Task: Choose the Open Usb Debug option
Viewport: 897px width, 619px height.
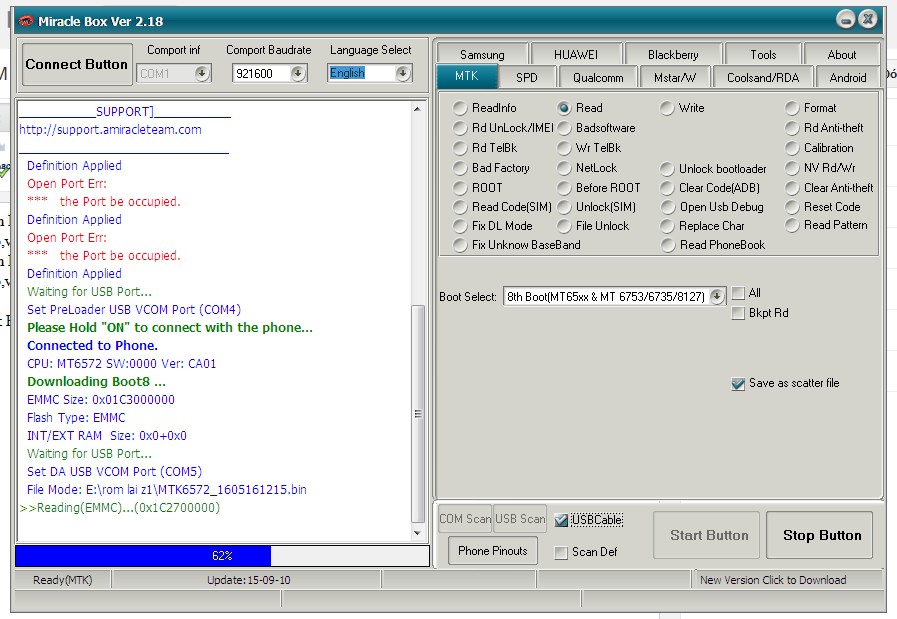Action: [666, 207]
